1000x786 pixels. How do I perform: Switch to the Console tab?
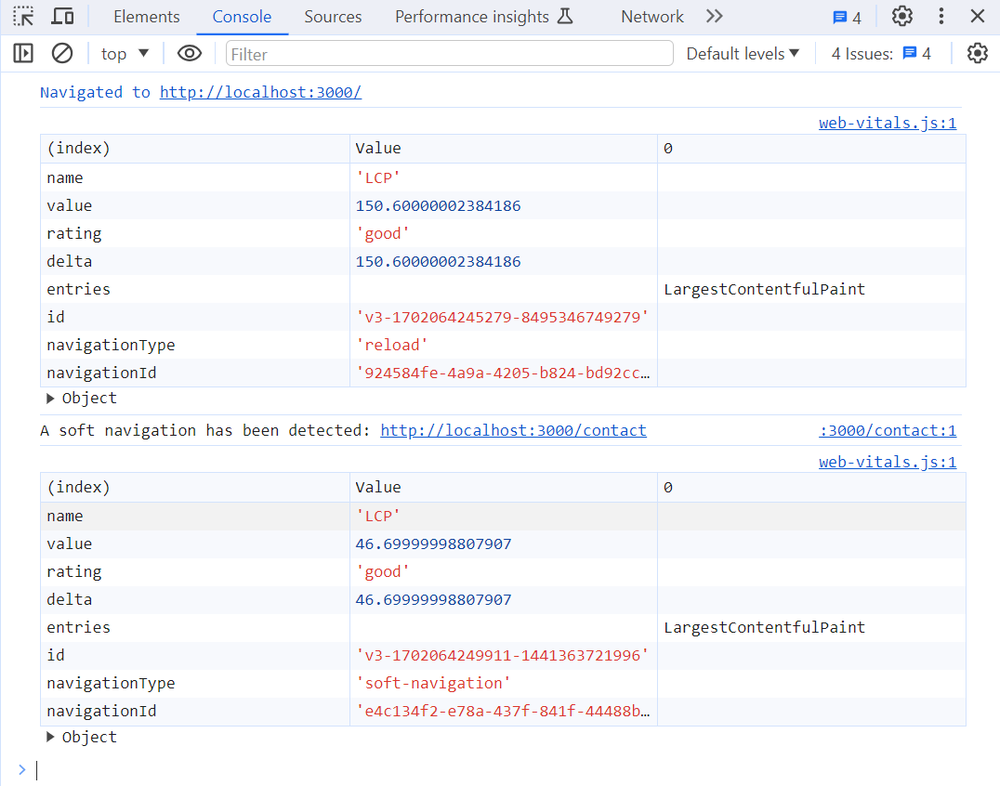click(242, 17)
